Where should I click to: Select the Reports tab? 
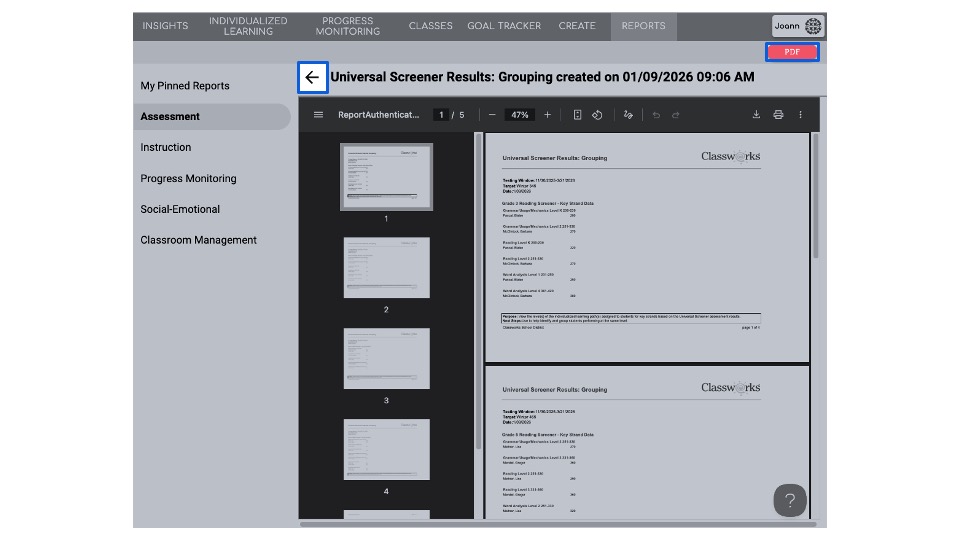[x=643, y=26]
